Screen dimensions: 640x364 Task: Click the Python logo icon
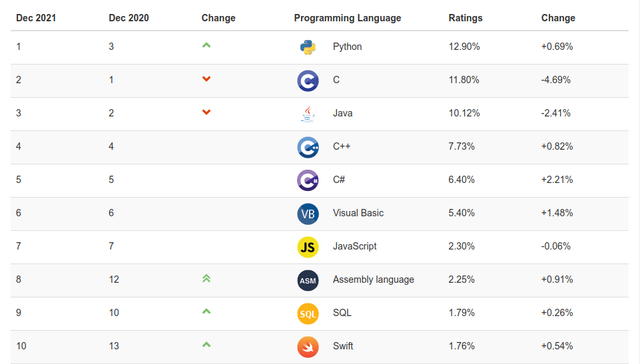point(308,47)
